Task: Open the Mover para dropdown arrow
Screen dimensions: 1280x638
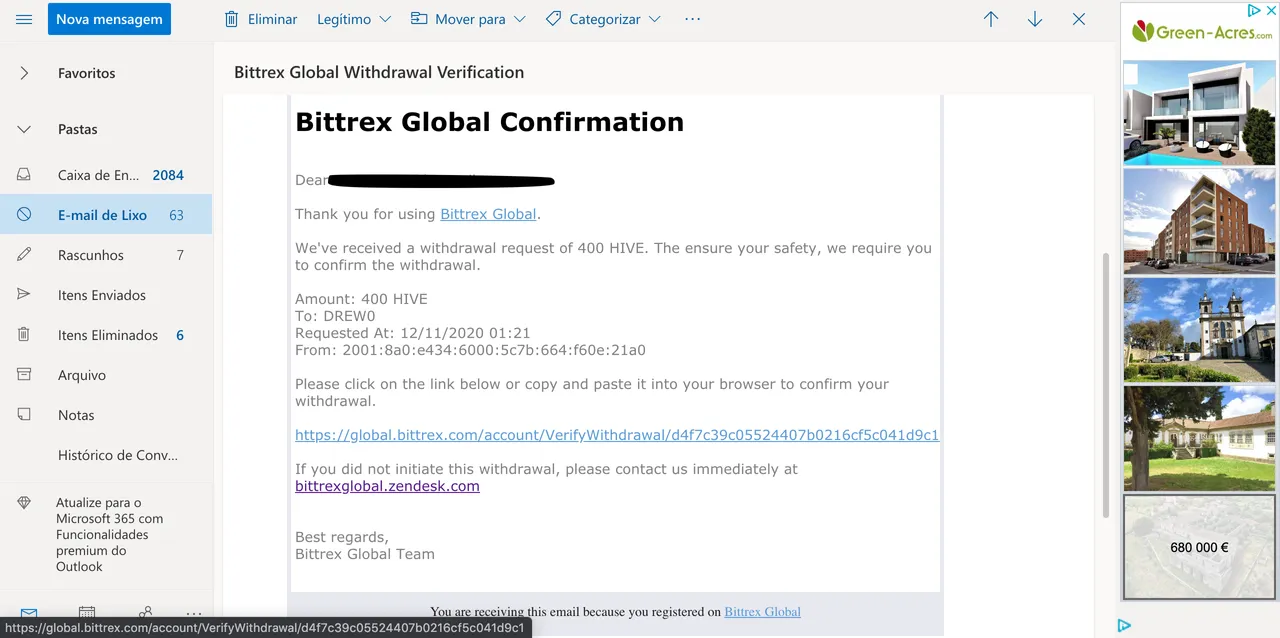Action: click(x=519, y=19)
